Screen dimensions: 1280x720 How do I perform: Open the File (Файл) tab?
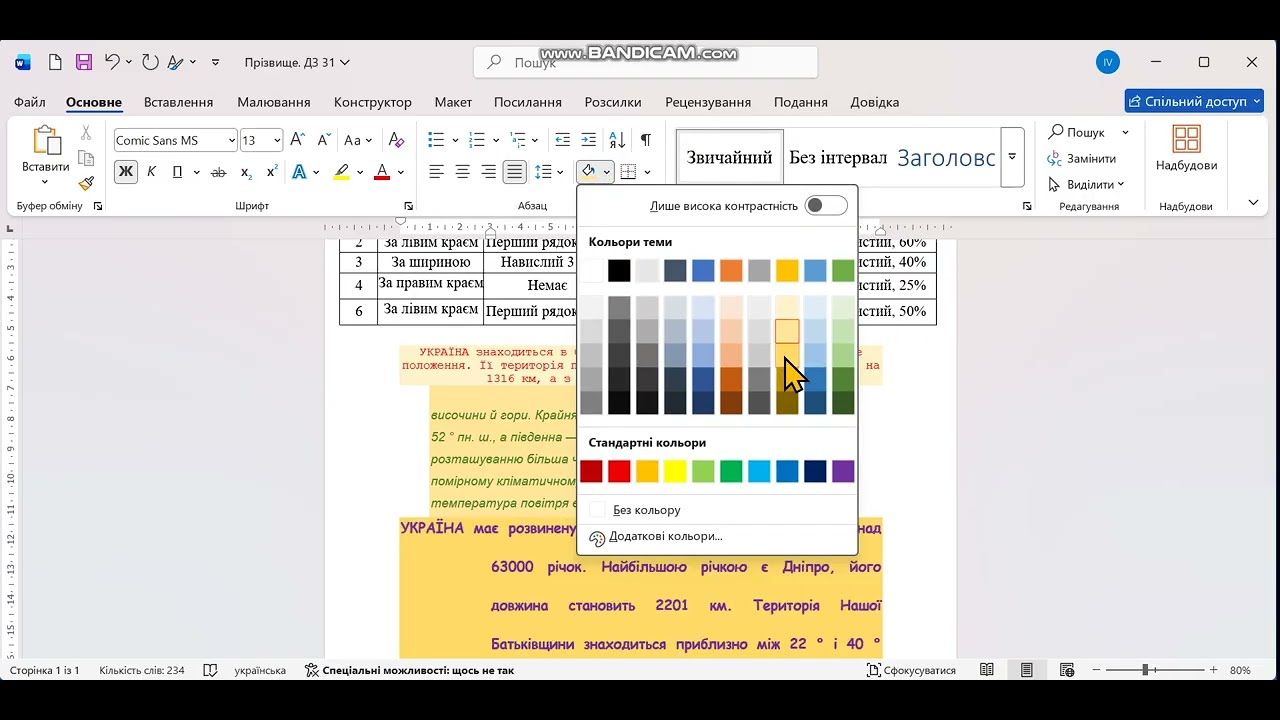coord(30,102)
